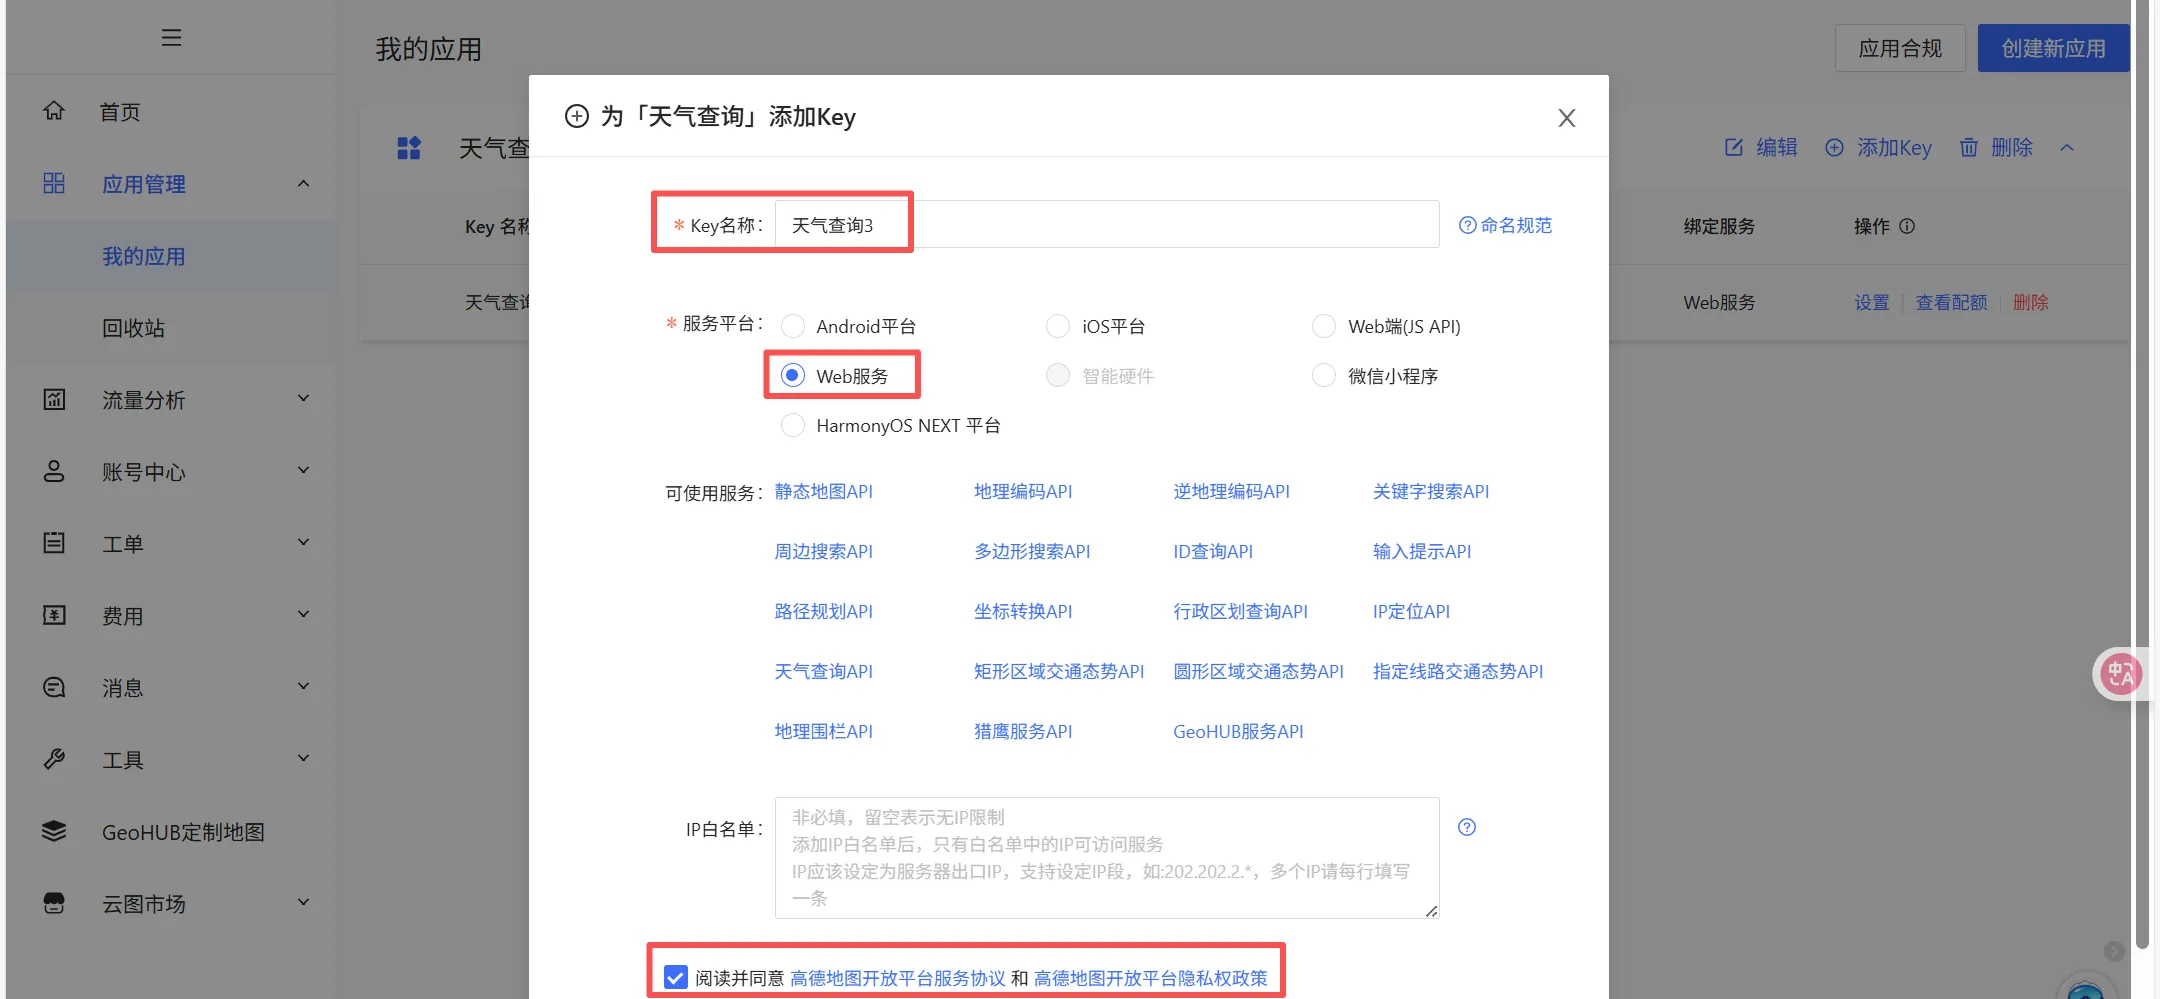Screen dimensions: 2160x999
Task: Expand the 流量分析 menu chevron
Action: pyautogui.click(x=303, y=399)
